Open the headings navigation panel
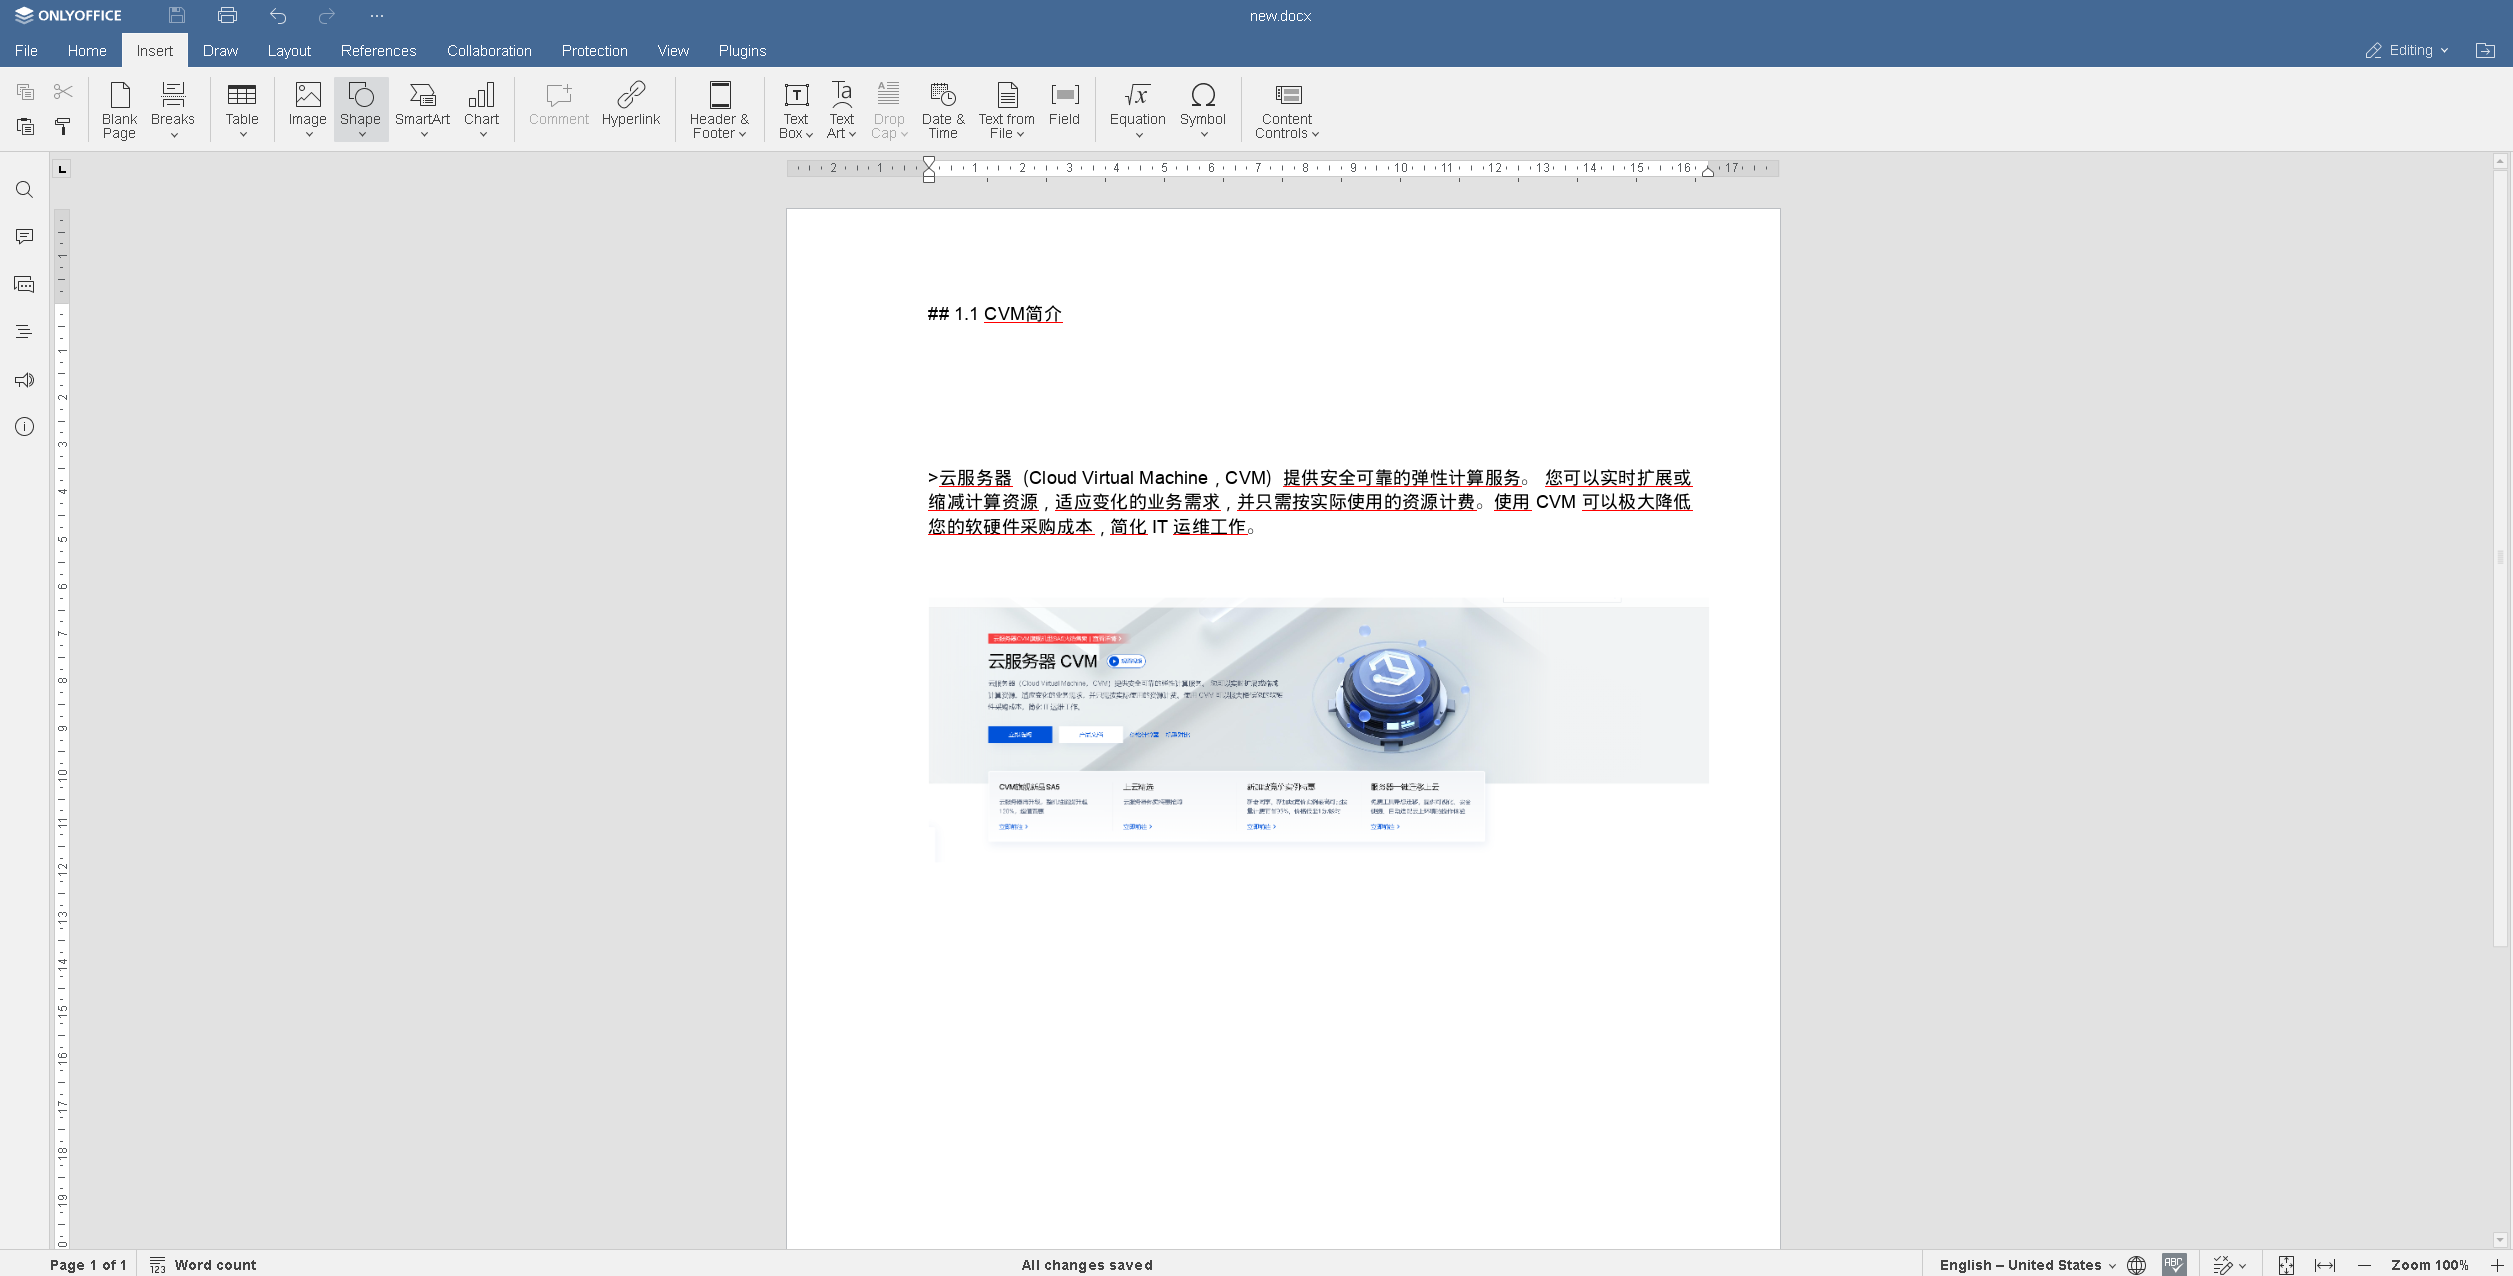The image size is (2513, 1276). 24,332
